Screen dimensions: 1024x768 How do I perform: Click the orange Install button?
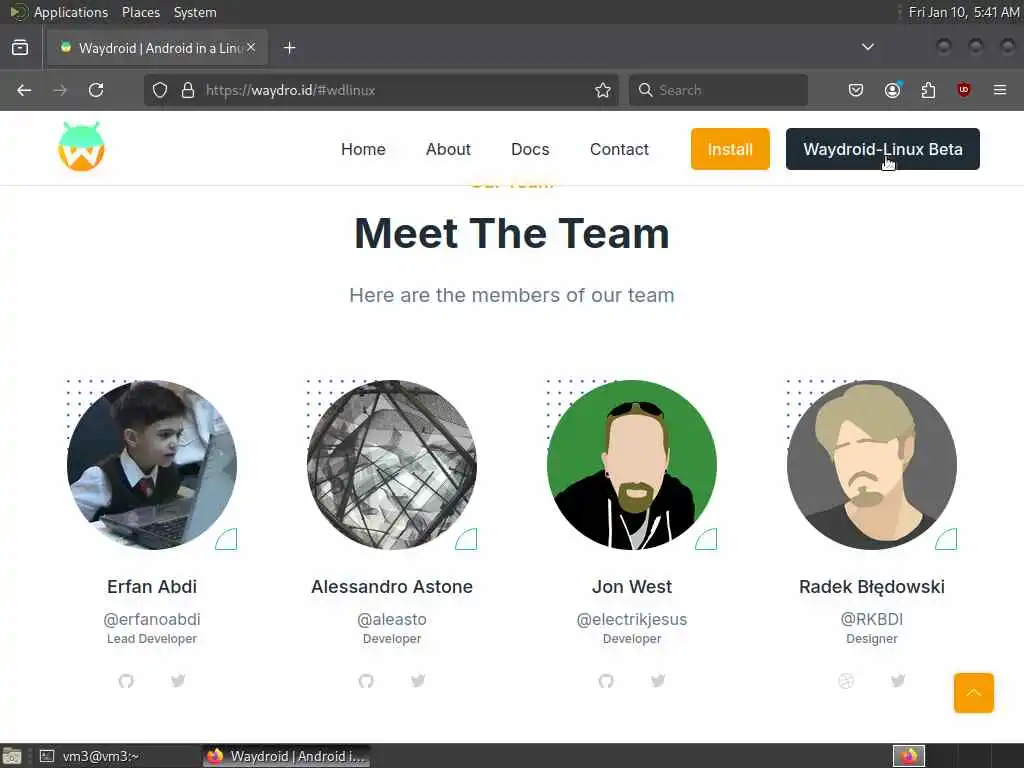click(730, 149)
